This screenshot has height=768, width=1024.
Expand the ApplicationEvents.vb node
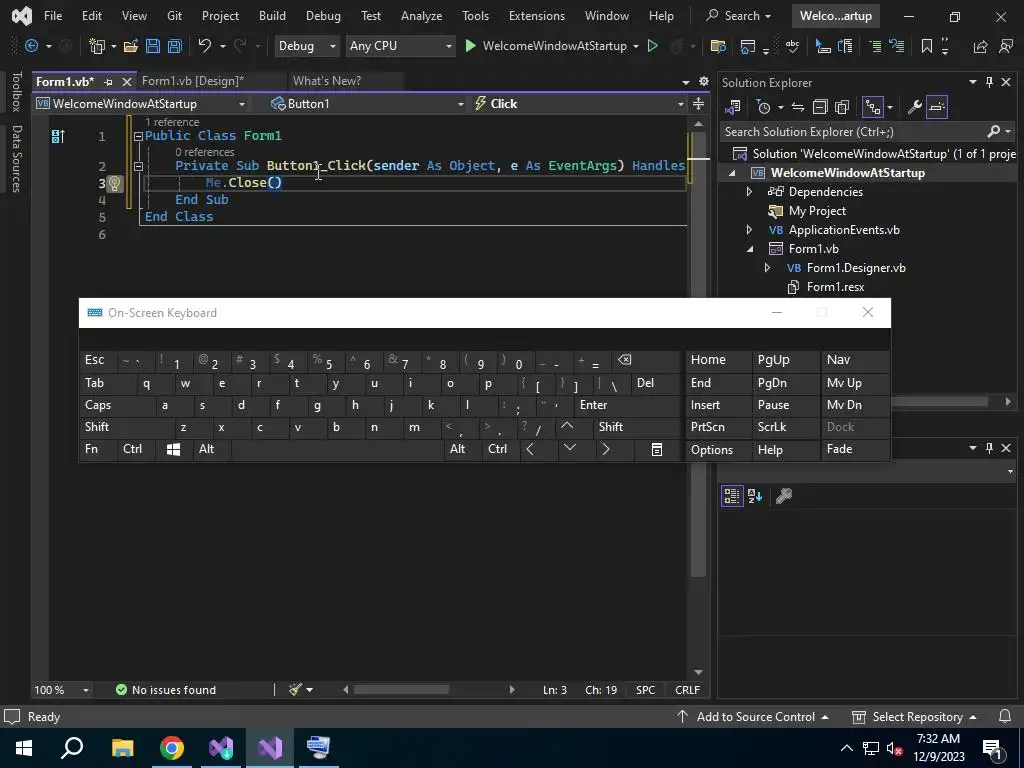[749, 230]
